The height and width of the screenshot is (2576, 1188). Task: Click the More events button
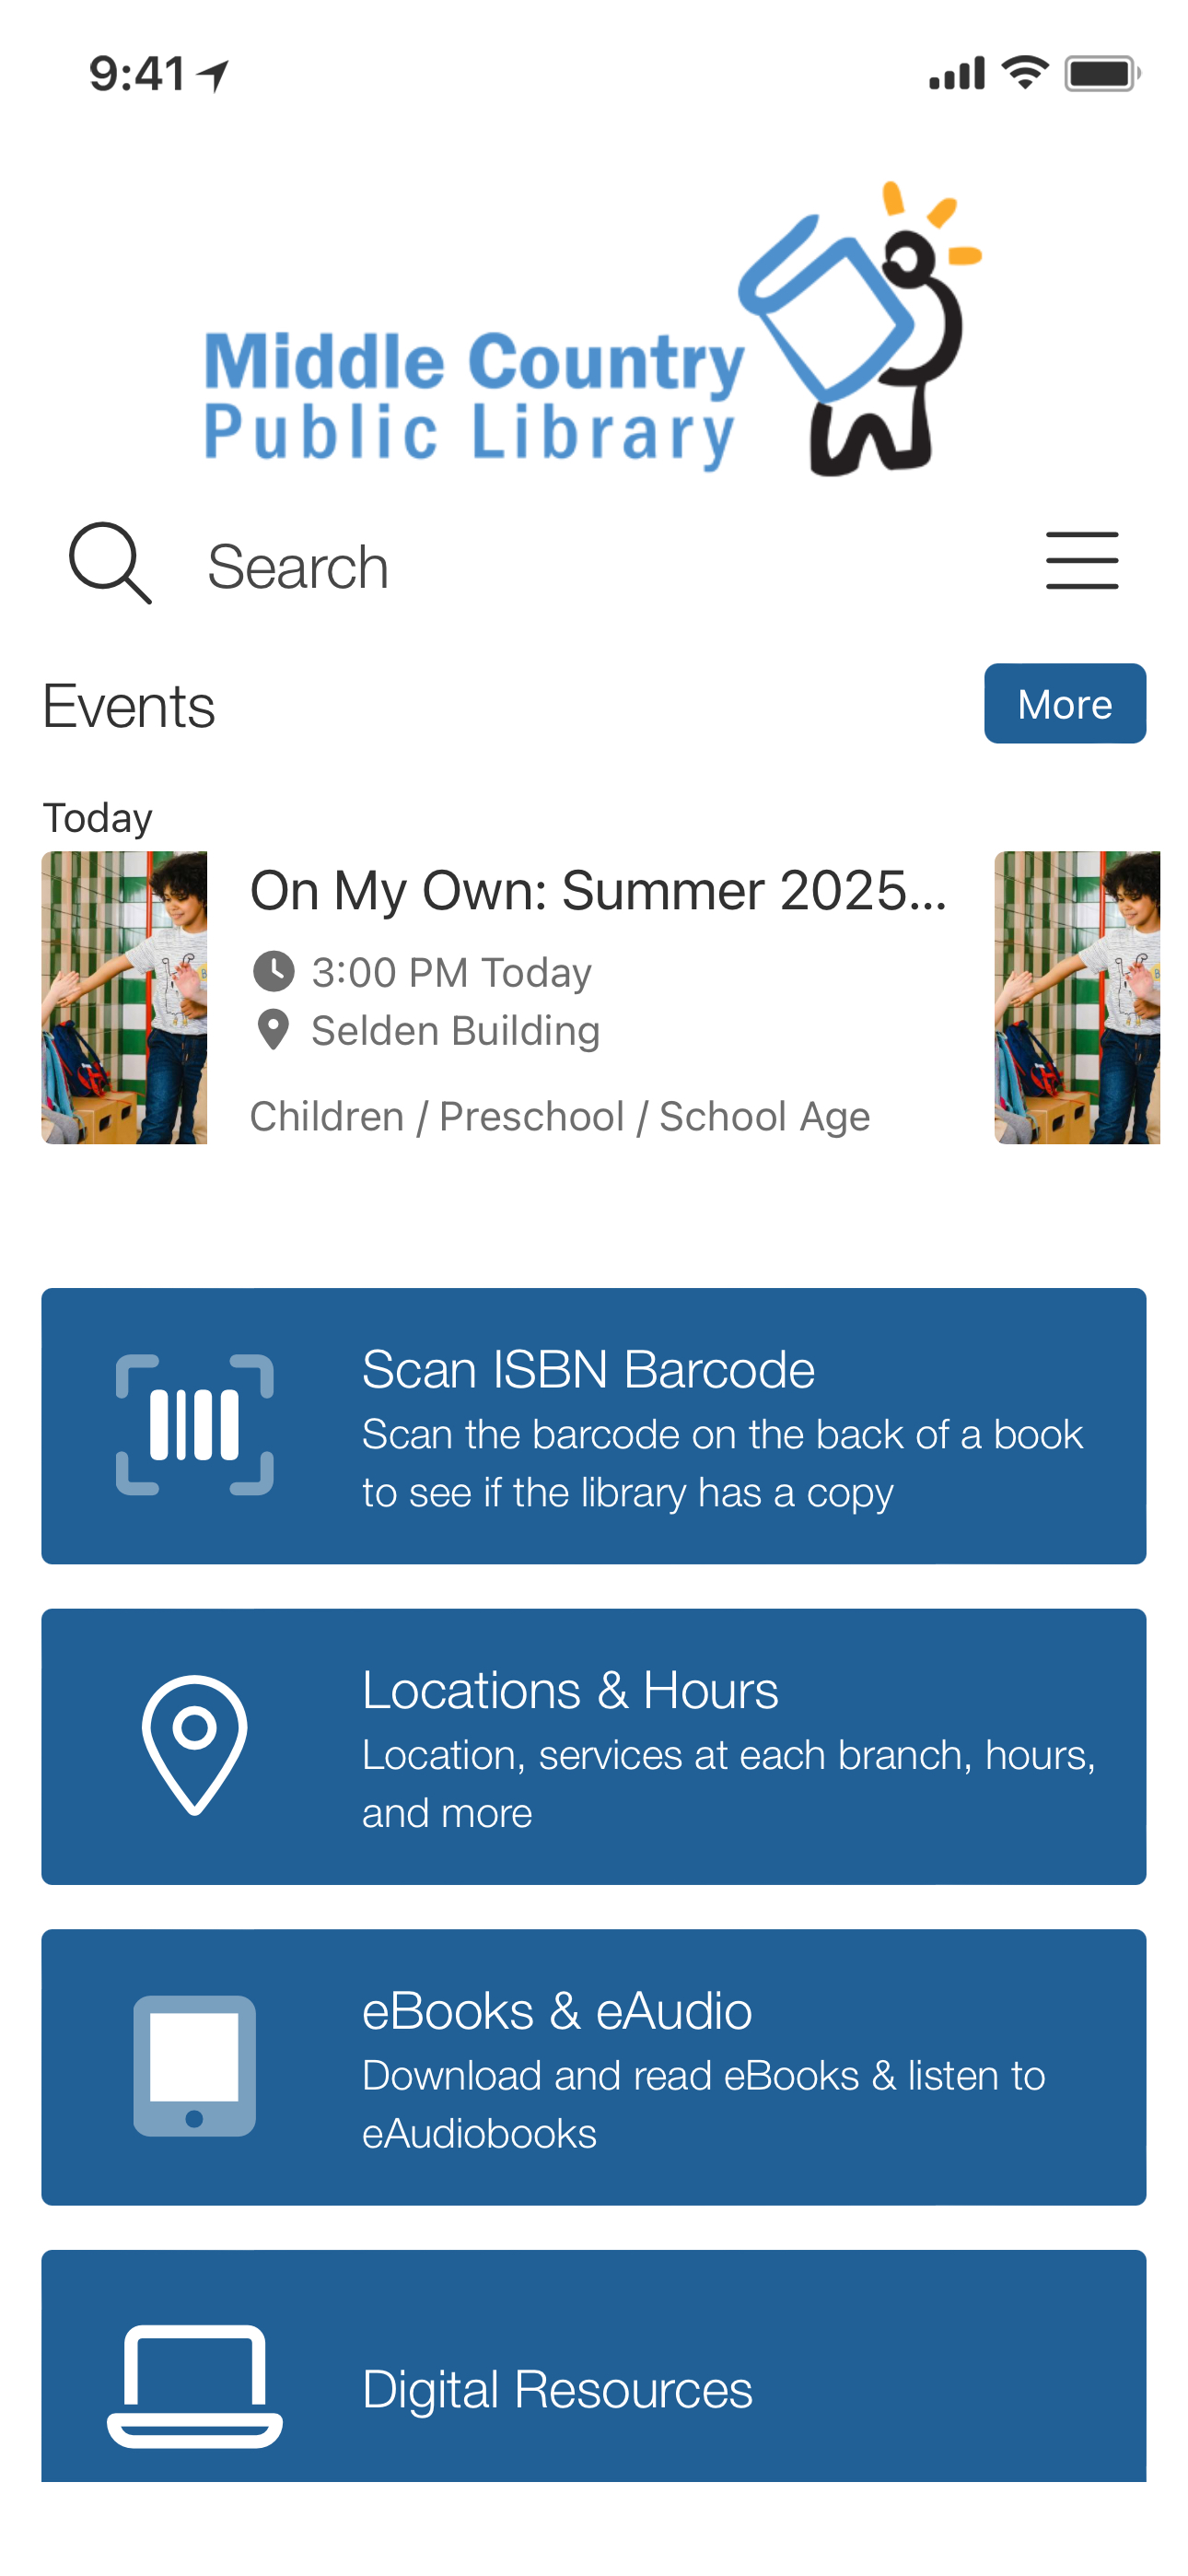point(1065,703)
